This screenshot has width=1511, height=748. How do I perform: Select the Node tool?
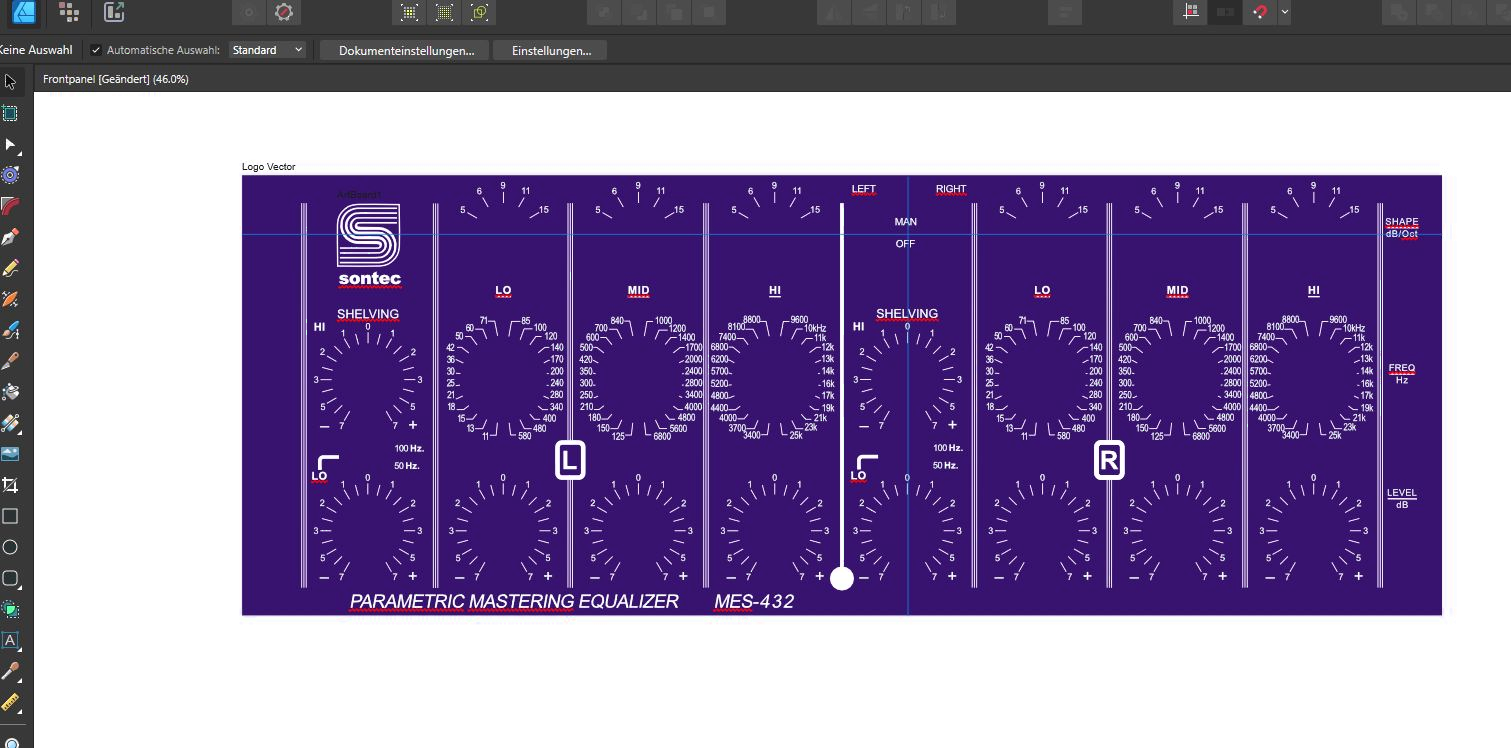point(11,145)
